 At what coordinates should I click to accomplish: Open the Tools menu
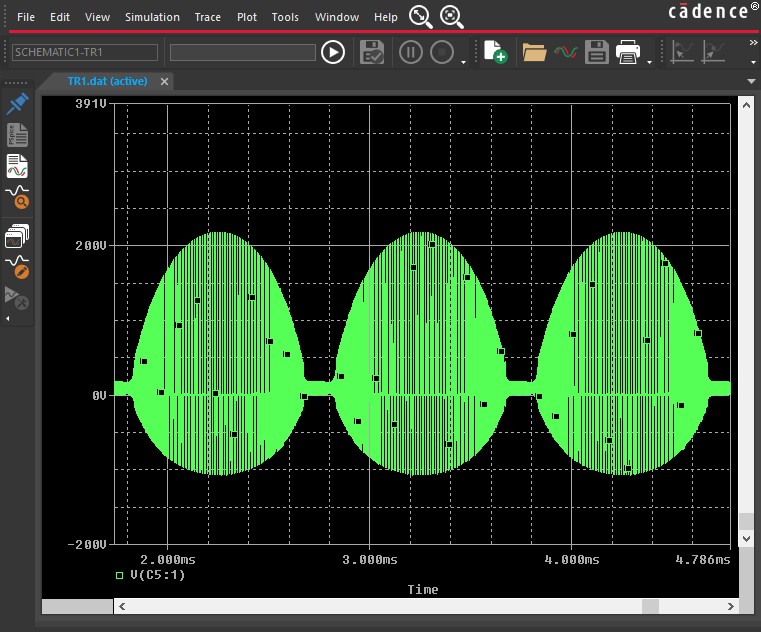tap(285, 17)
